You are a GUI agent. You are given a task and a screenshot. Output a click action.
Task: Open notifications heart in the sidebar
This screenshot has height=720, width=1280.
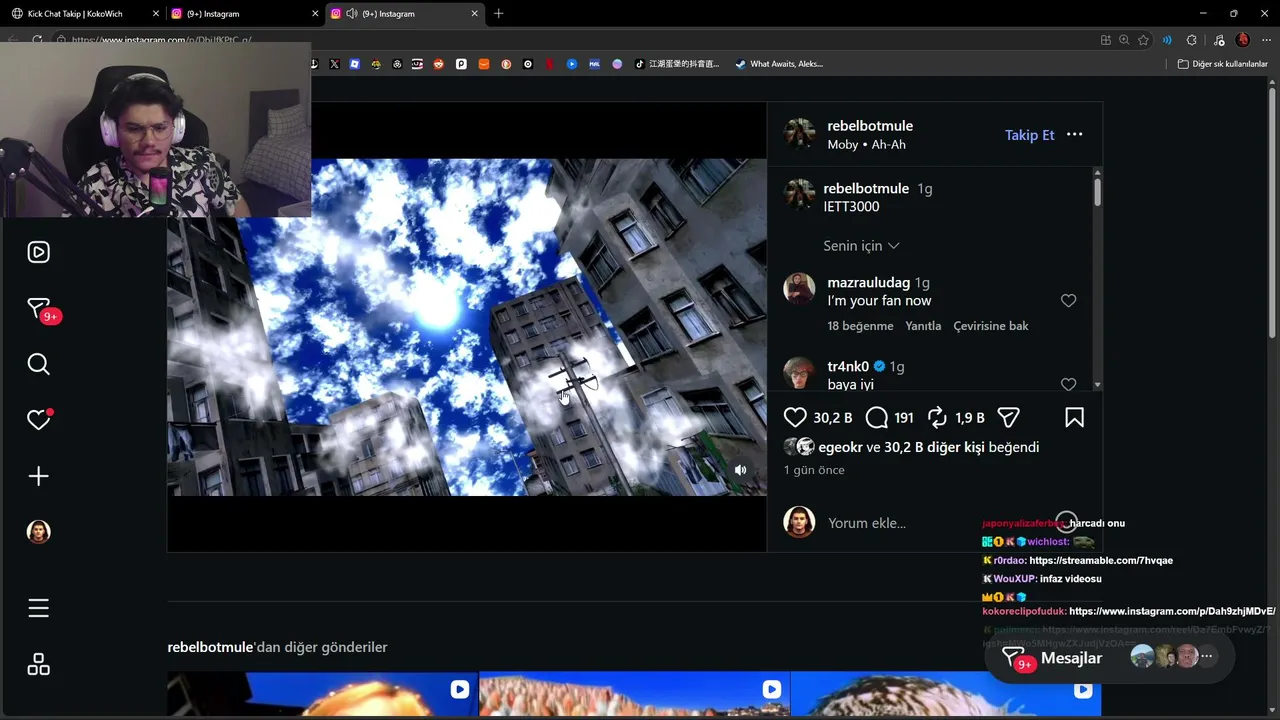click(x=38, y=420)
